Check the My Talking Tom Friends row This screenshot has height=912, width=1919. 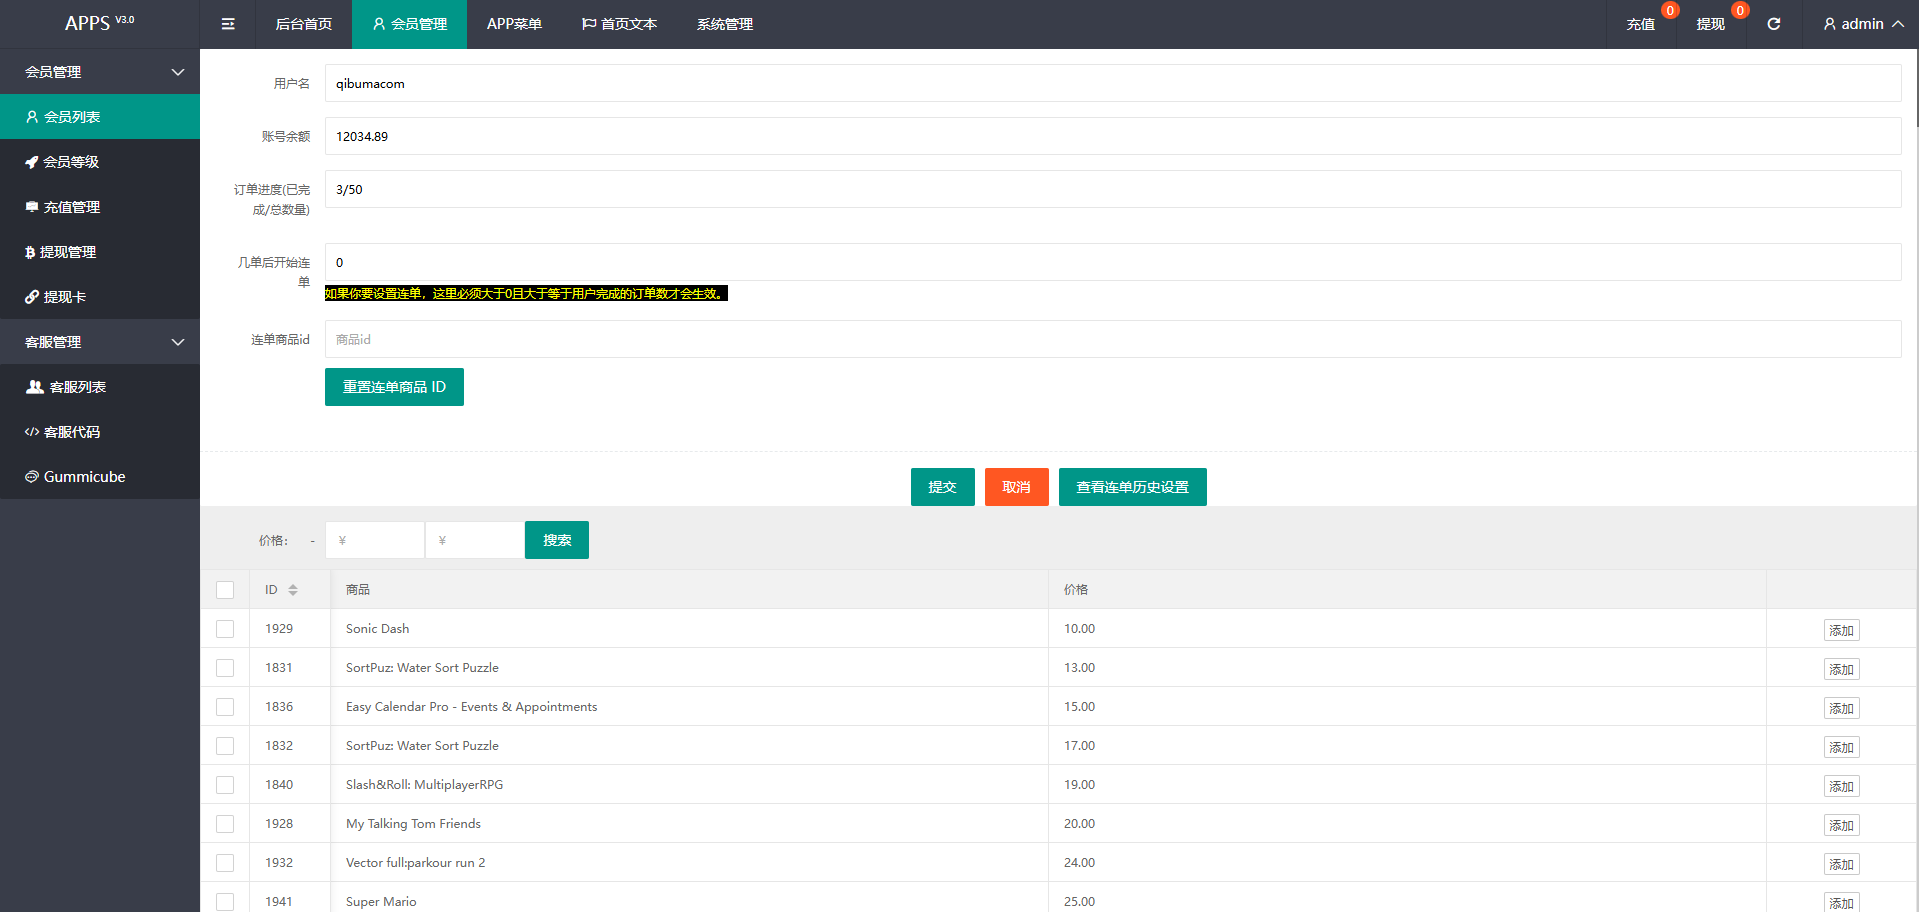225,824
